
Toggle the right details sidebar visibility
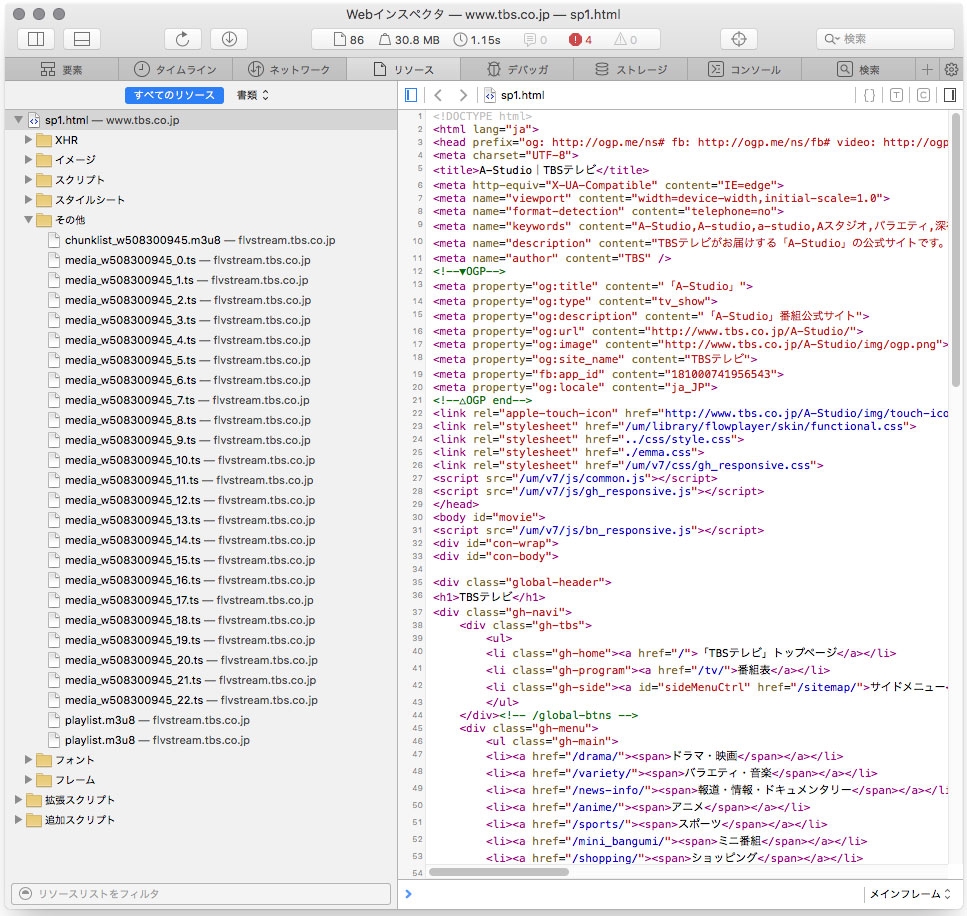949,95
